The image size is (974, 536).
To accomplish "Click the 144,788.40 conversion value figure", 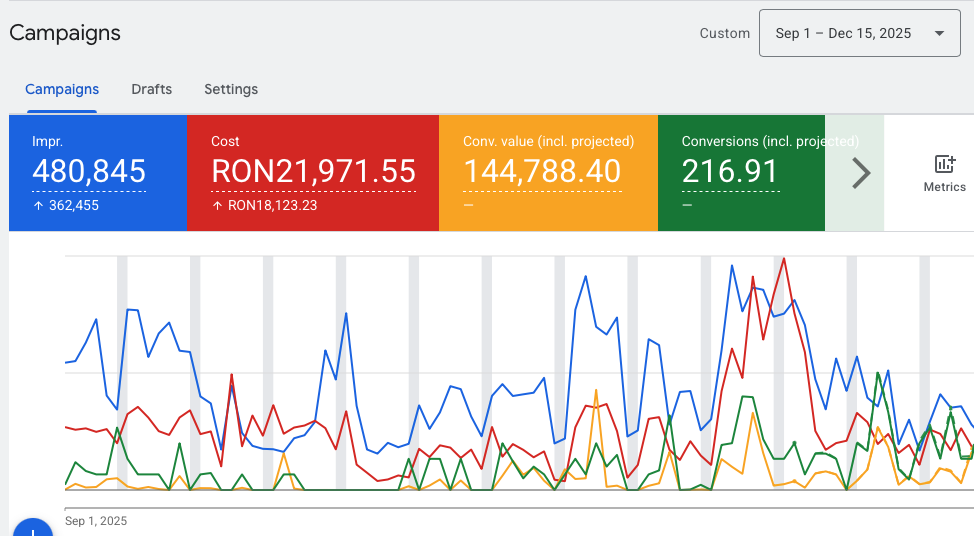I will (542, 171).
